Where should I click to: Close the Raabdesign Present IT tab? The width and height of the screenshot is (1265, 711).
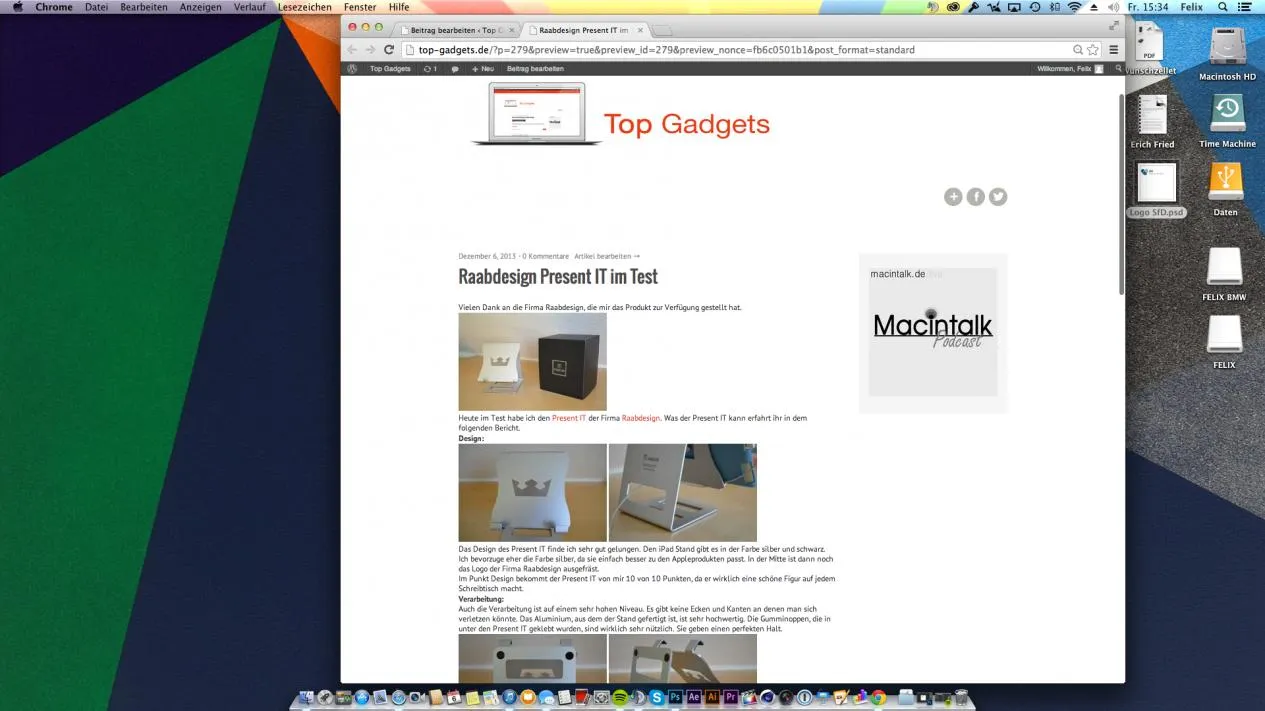[x=640, y=30]
